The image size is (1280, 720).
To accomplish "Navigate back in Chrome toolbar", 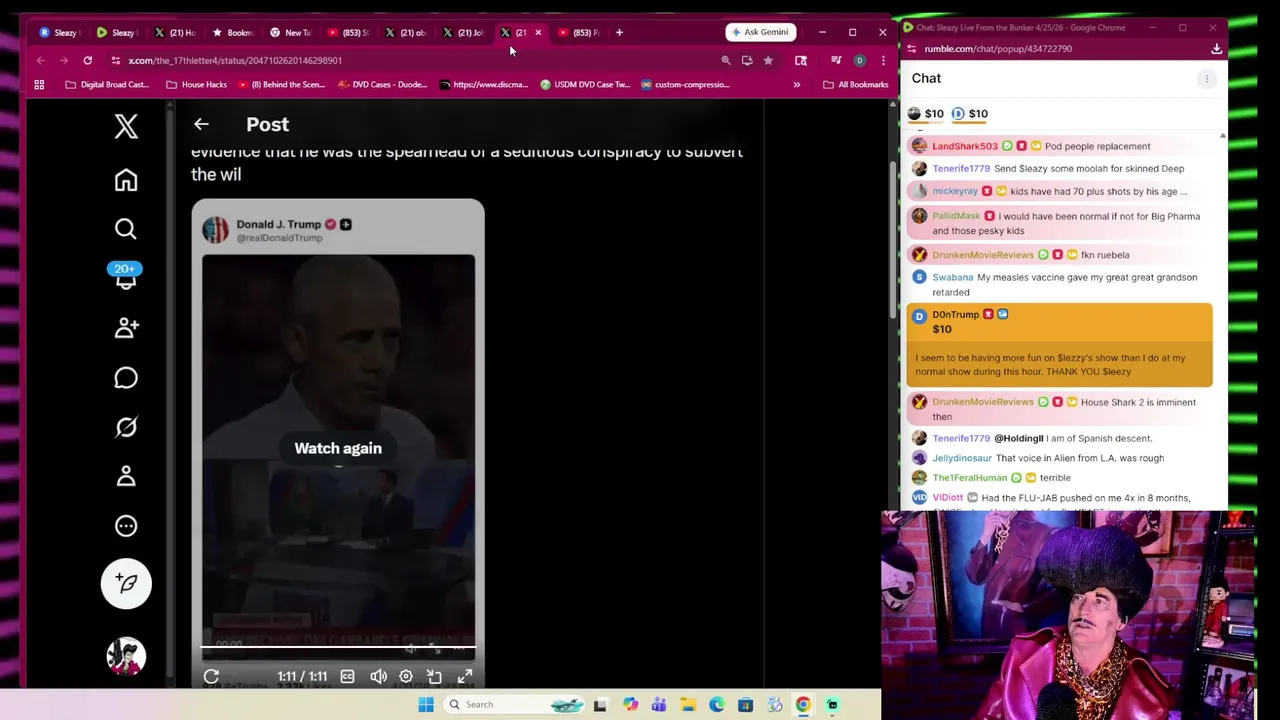I will (x=41, y=60).
